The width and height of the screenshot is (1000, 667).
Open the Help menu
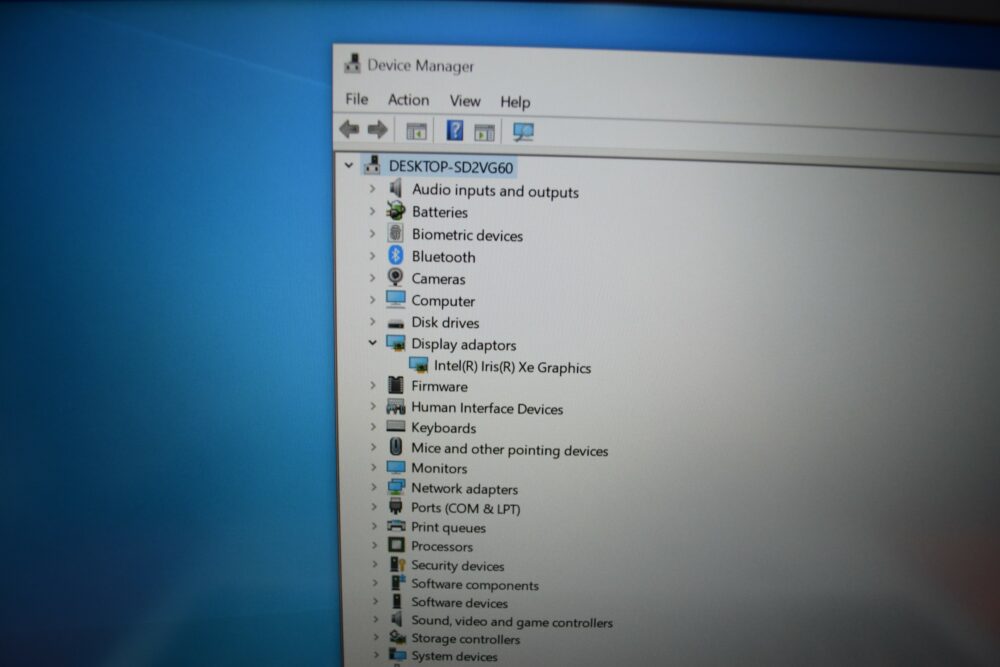[x=515, y=102]
